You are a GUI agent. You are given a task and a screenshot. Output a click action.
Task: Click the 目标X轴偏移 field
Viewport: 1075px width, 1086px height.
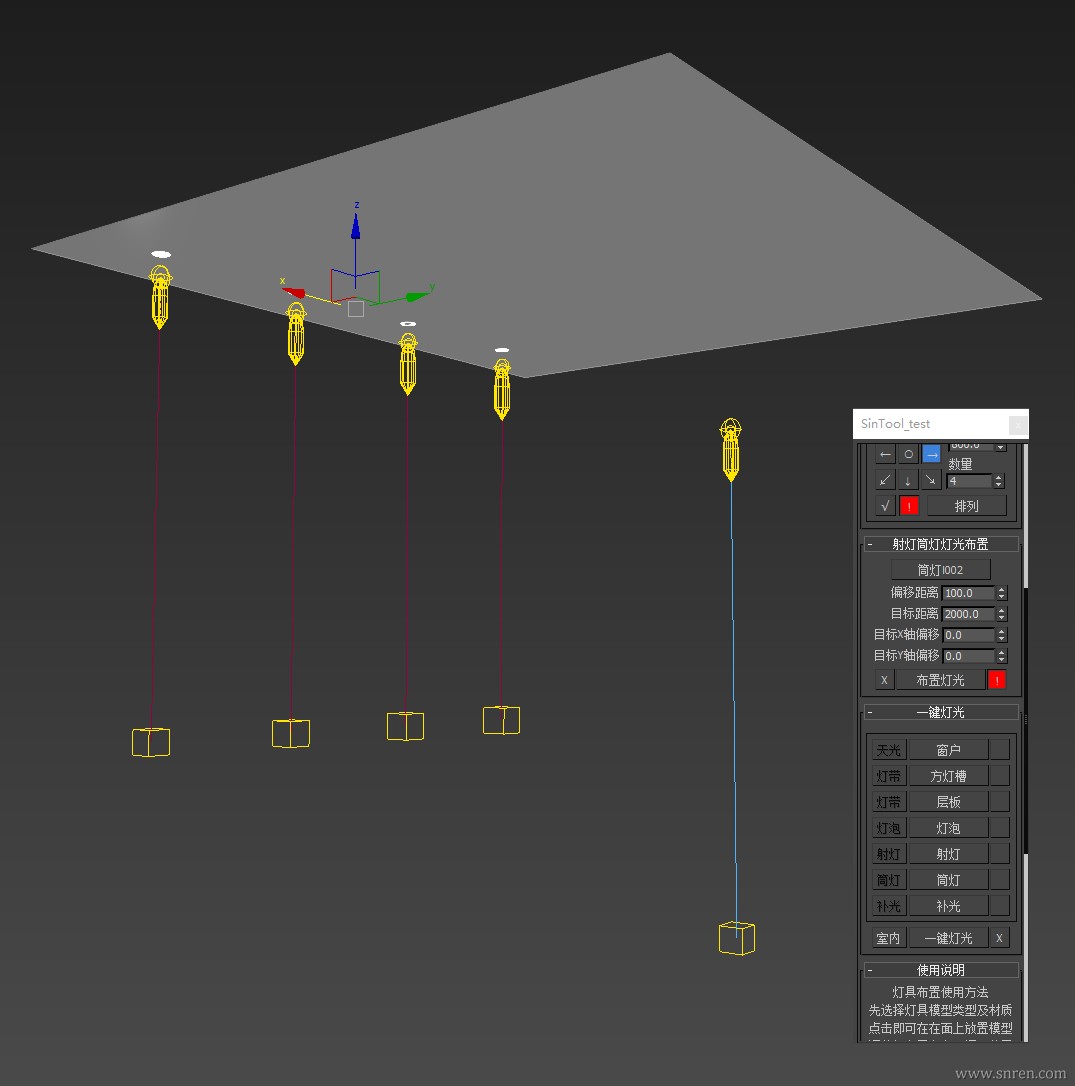coord(968,634)
